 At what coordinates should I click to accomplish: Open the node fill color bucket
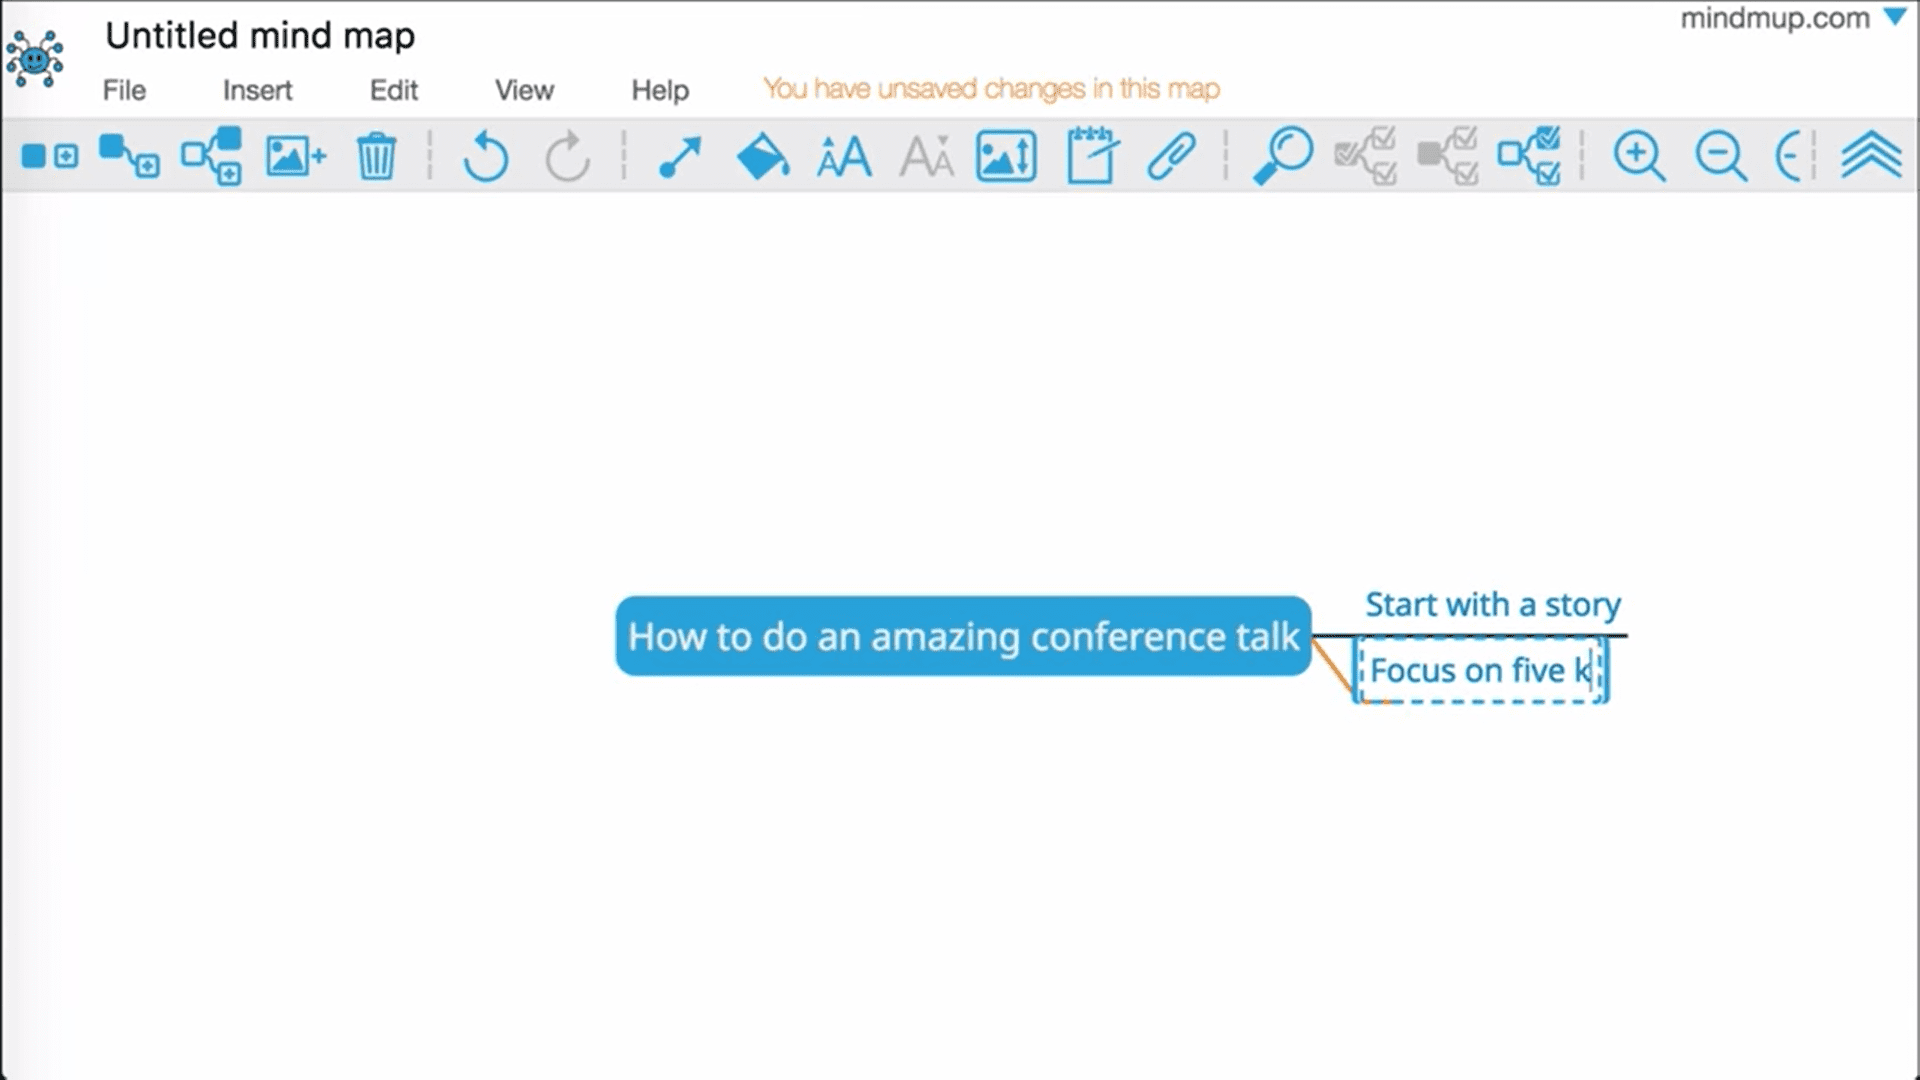762,156
